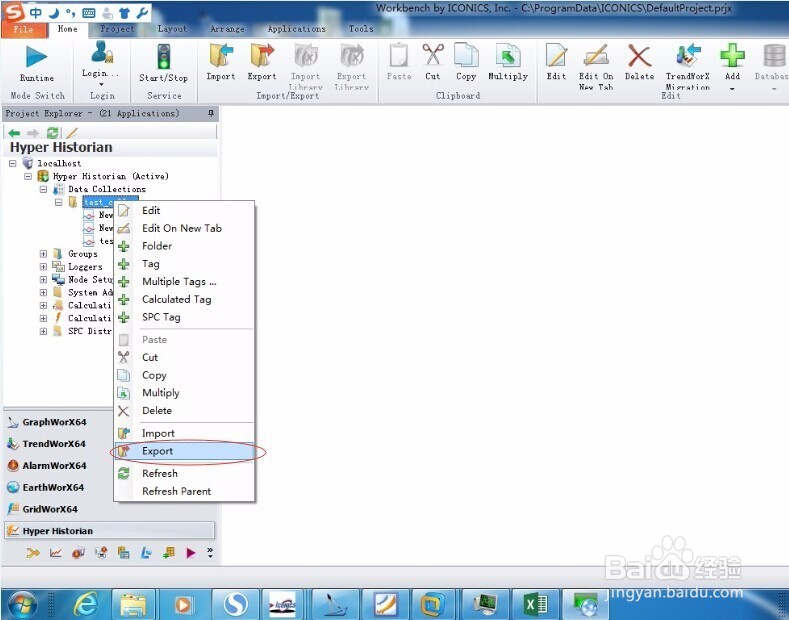The height and width of the screenshot is (620, 789).
Task: Open the EarthWorX64 application pane
Action: [54, 487]
